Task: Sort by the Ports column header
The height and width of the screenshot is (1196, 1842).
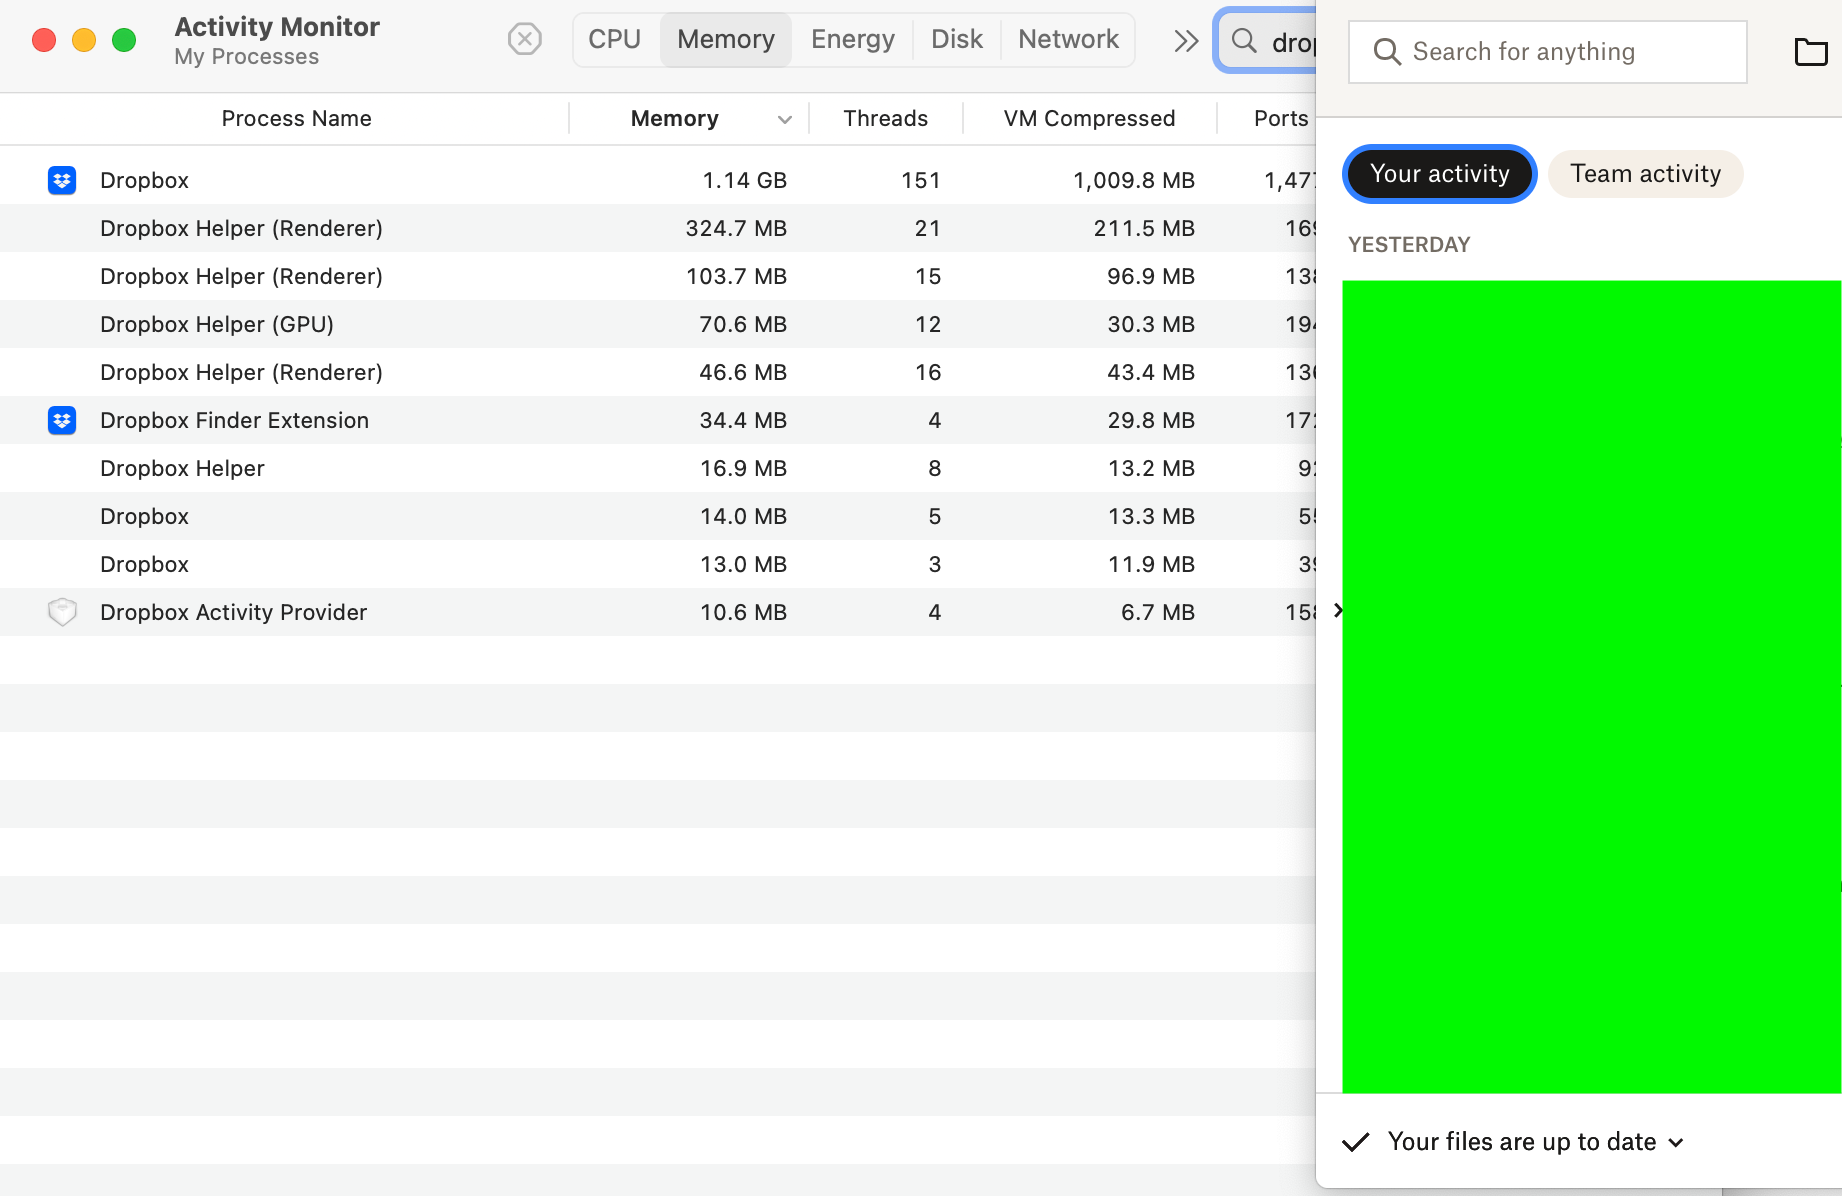Action: click(1281, 118)
